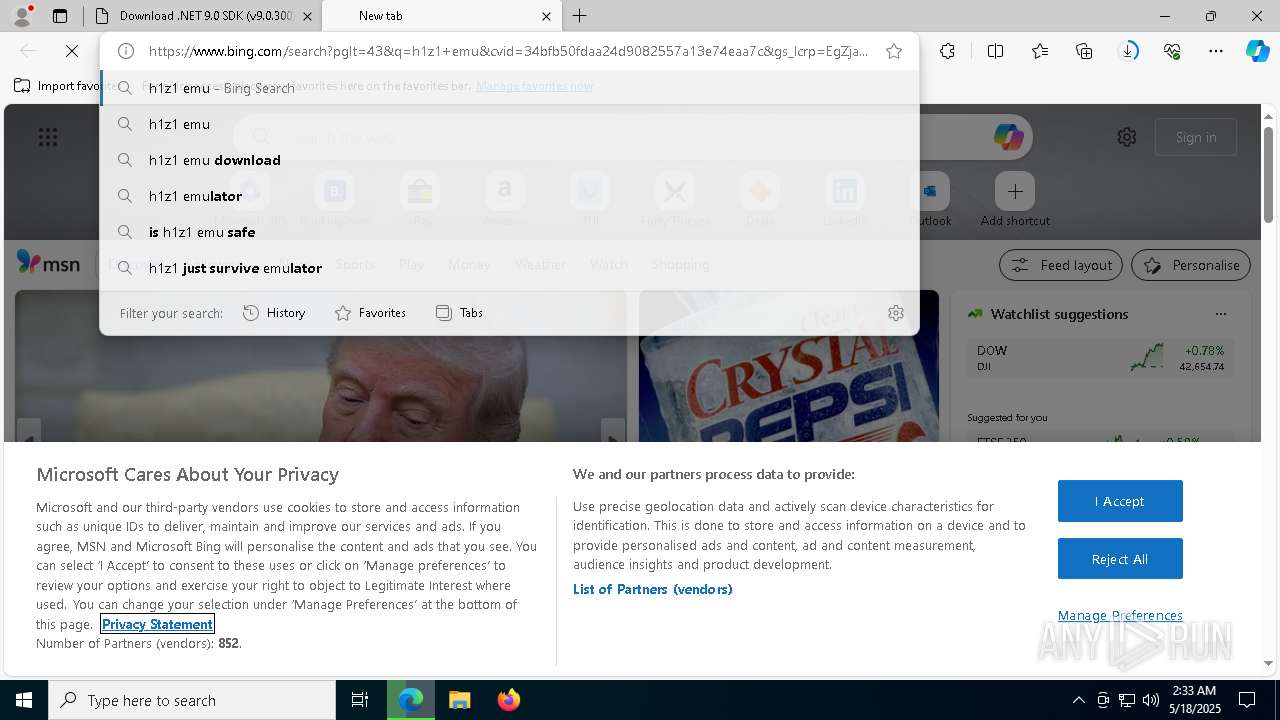Filter search by Favorites
Viewport: 1280px width, 720px height.
pos(370,313)
